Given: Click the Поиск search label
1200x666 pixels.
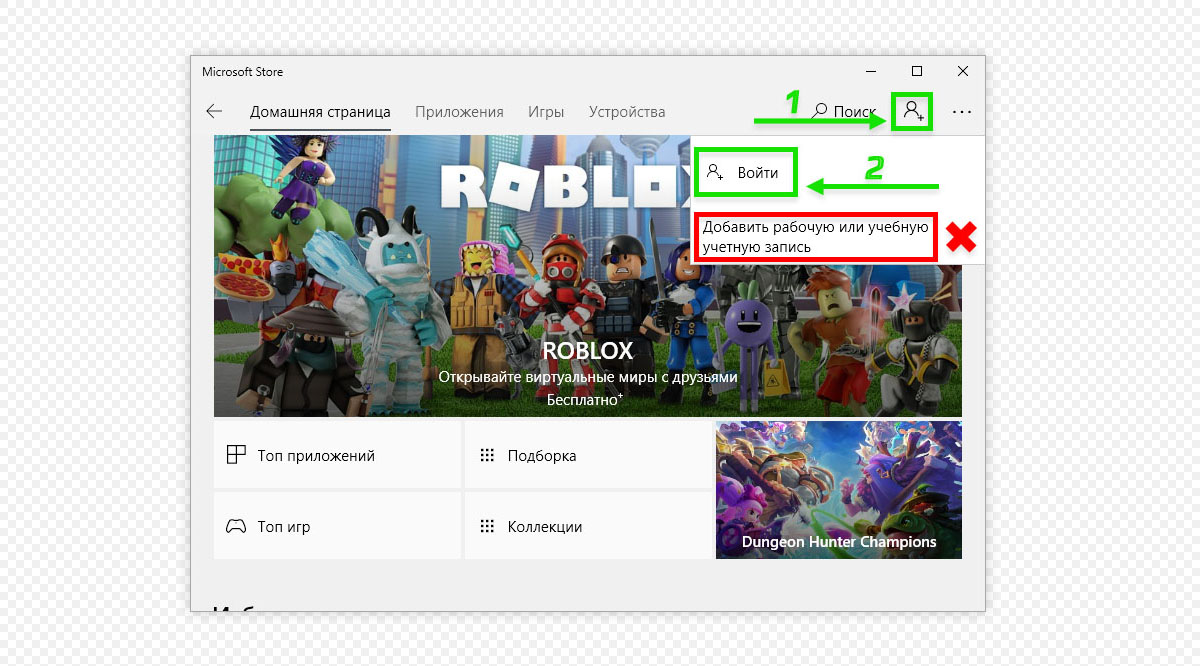Looking at the screenshot, I should (854, 112).
